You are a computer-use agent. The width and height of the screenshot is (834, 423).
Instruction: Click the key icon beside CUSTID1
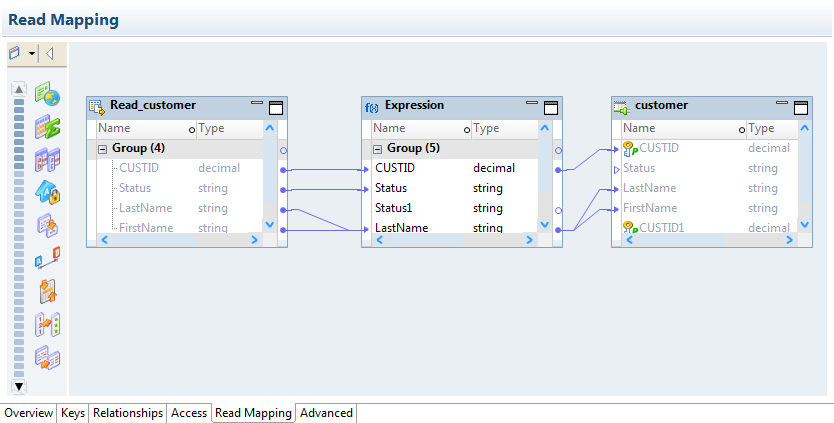click(629, 228)
